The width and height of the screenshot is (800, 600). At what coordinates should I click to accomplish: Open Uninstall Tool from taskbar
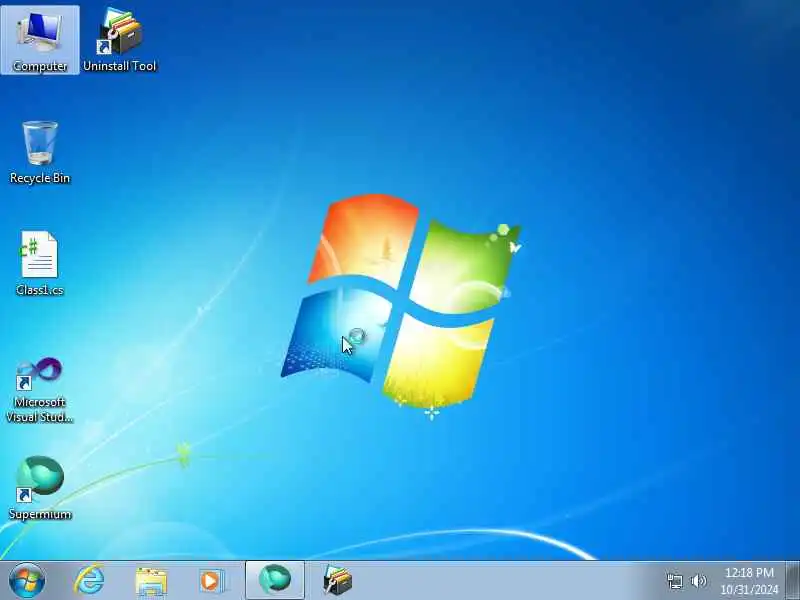337,581
